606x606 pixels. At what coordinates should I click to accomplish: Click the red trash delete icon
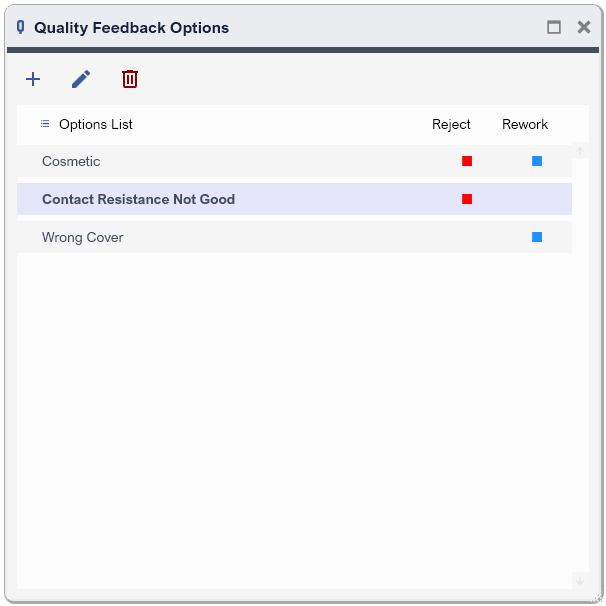tap(130, 79)
